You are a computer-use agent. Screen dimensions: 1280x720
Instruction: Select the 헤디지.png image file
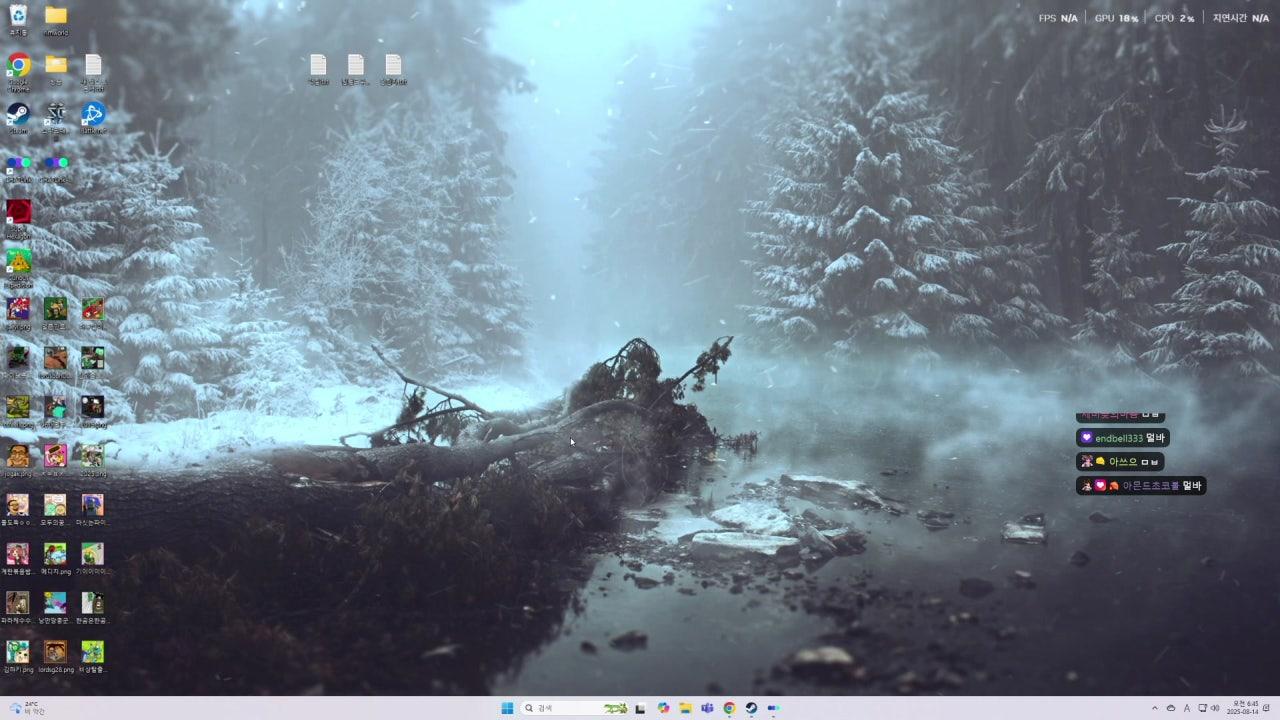click(56, 559)
